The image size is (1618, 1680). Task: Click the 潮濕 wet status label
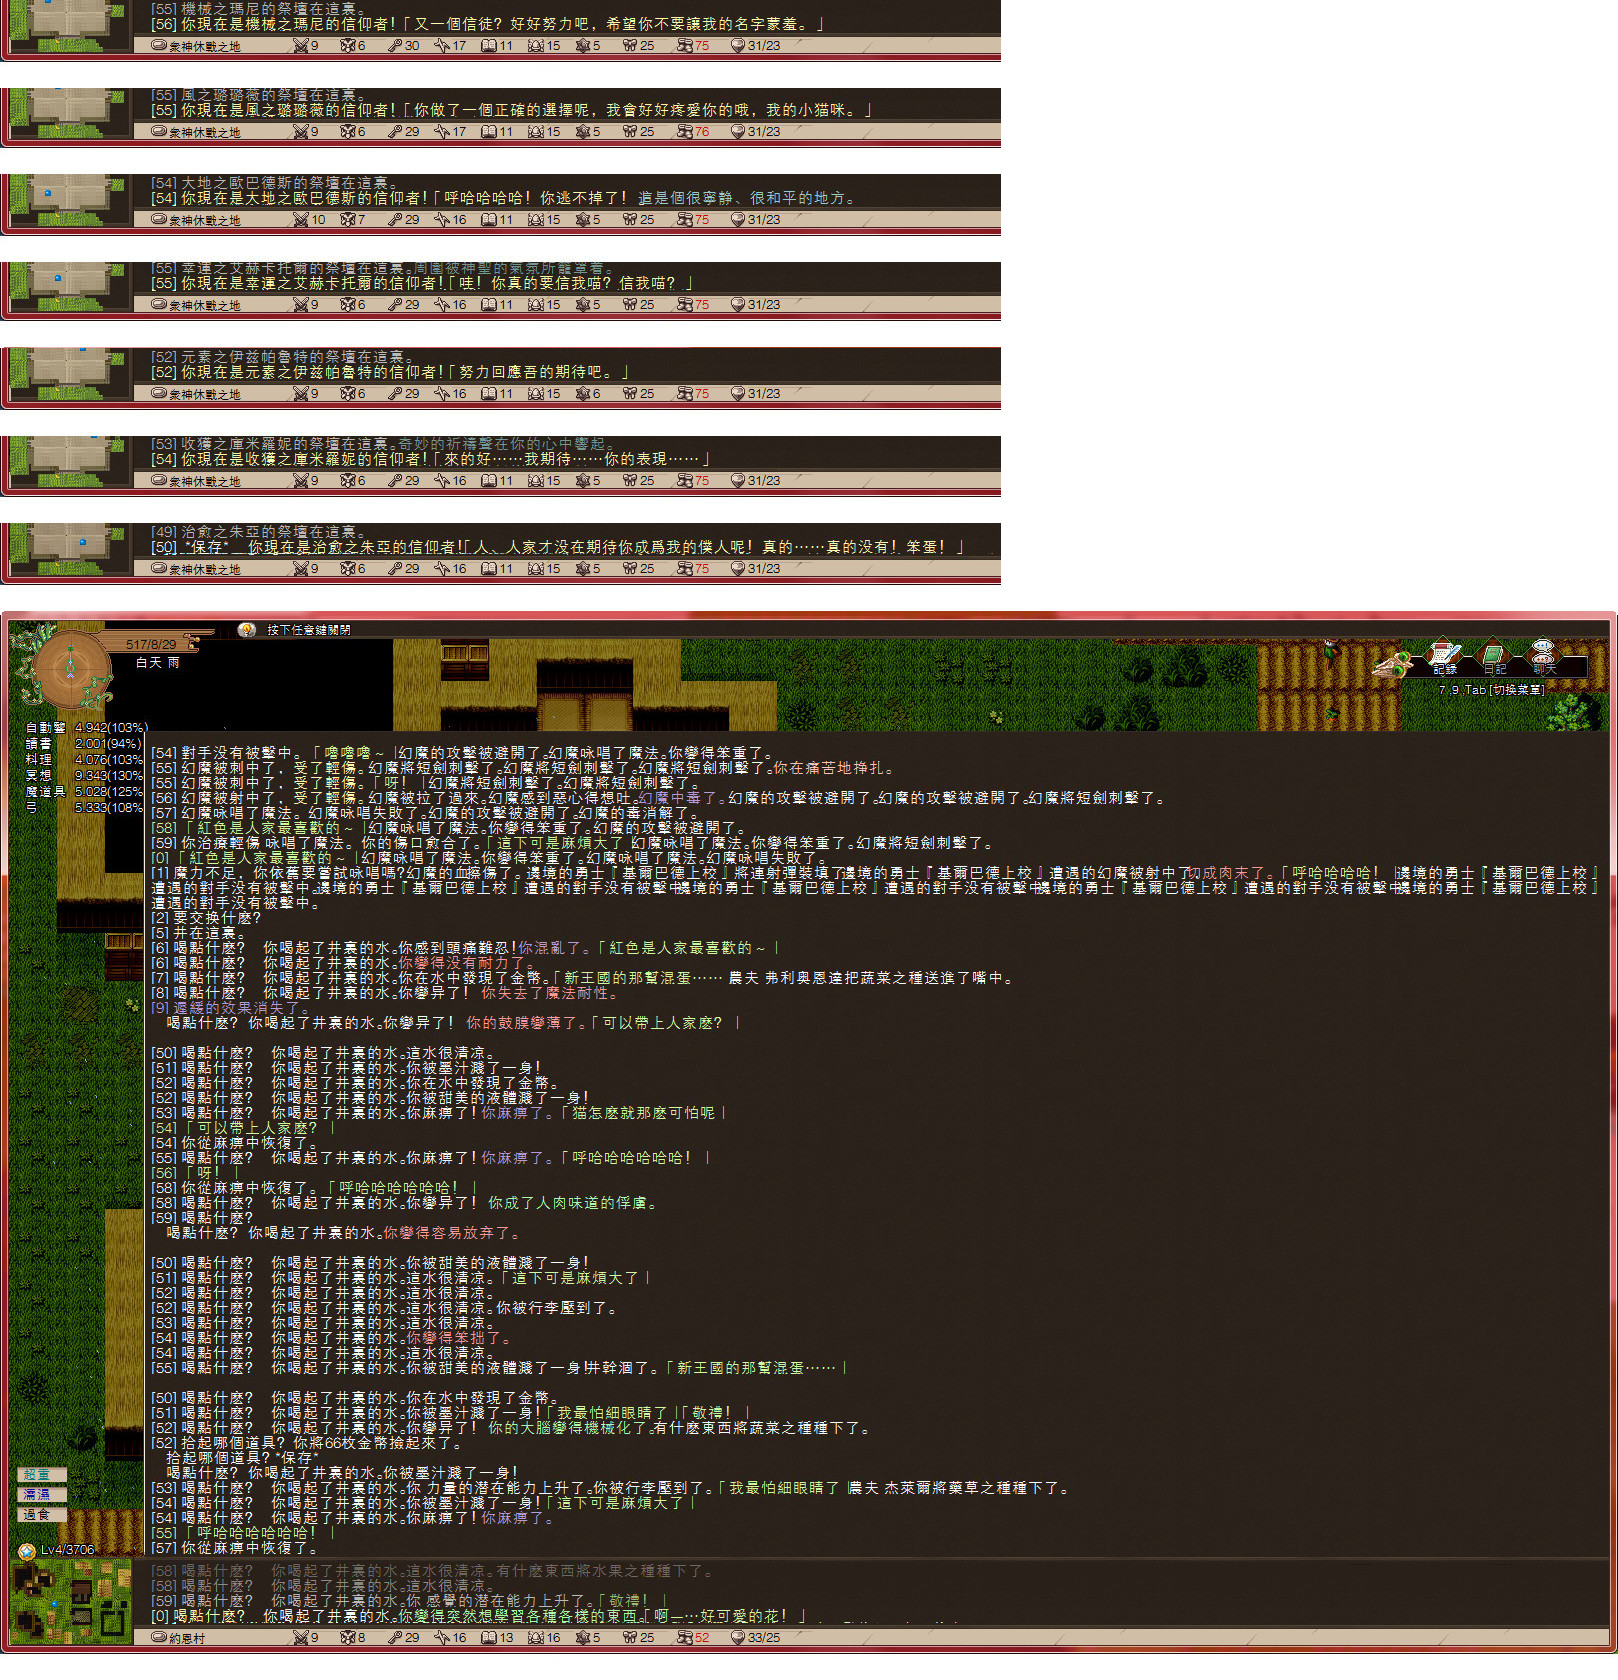pyautogui.click(x=42, y=1495)
